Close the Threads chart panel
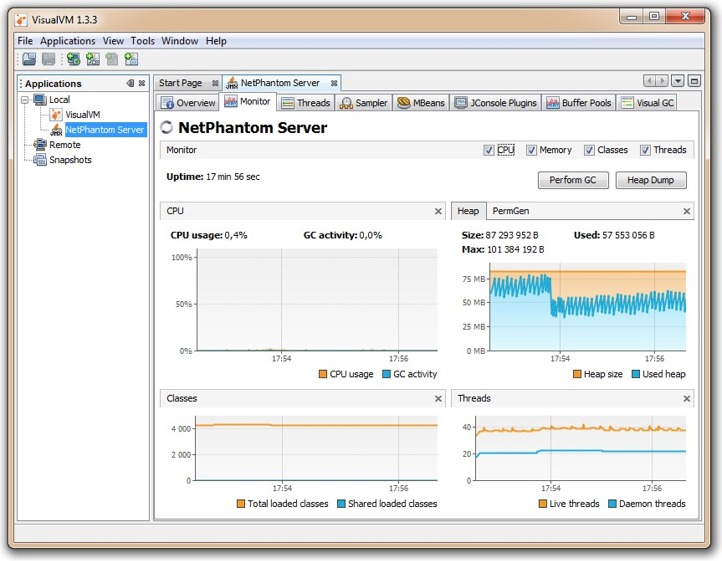722x561 pixels. pos(687,398)
